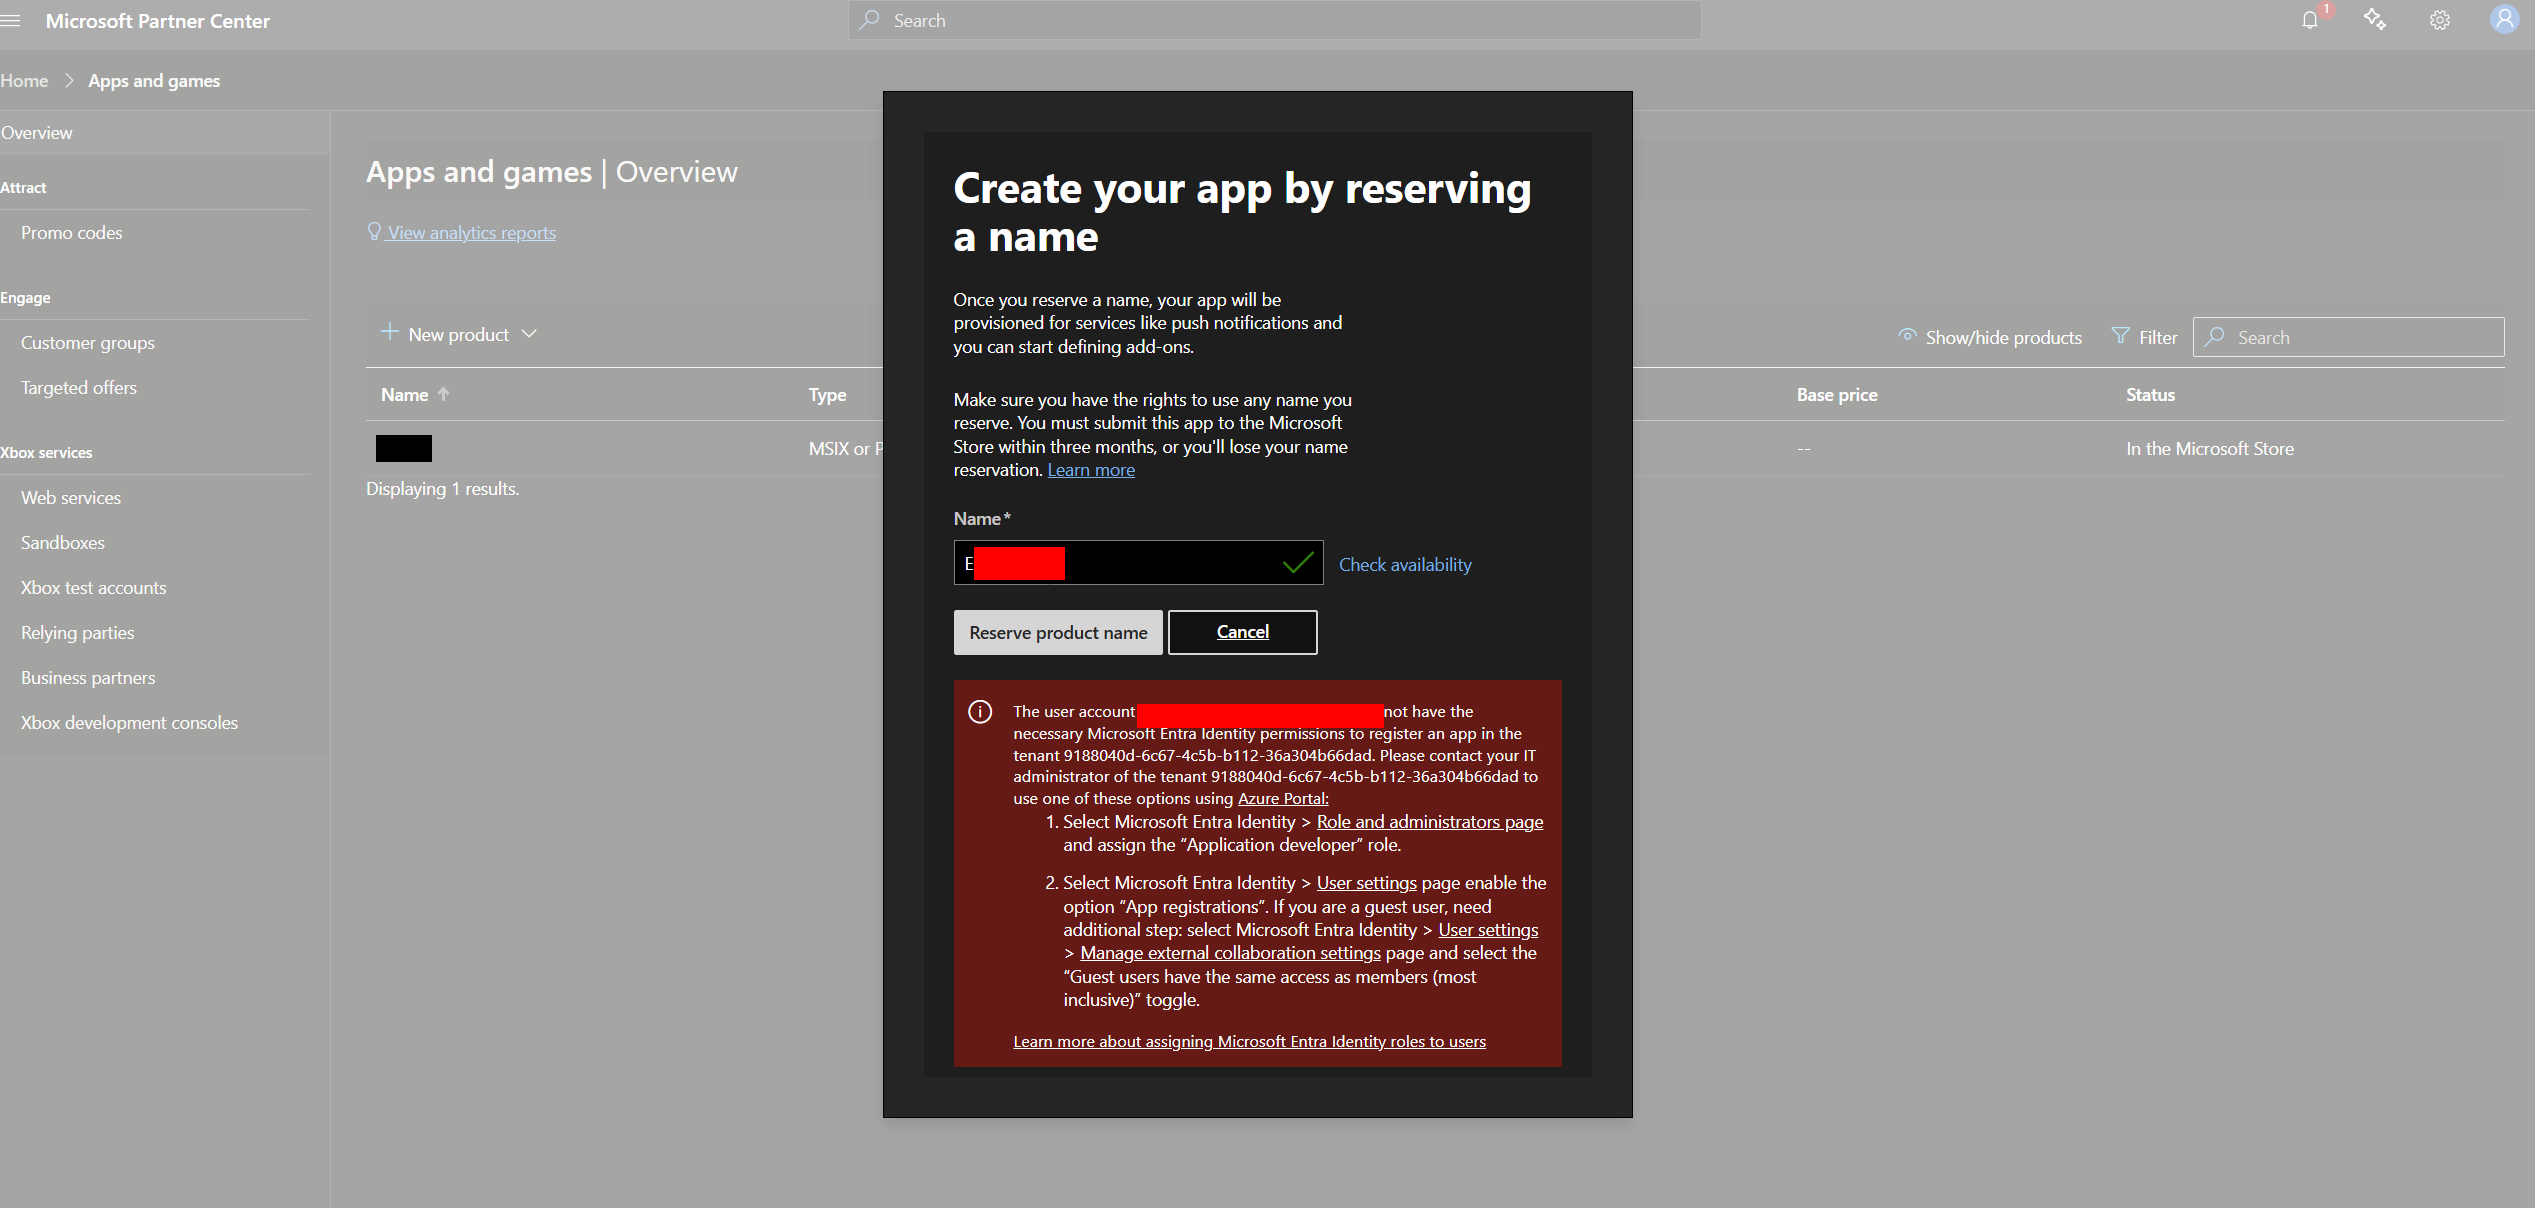The height and width of the screenshot is (1208, 2535).
Task: Click the info icon in error banner
Action: 980,712
